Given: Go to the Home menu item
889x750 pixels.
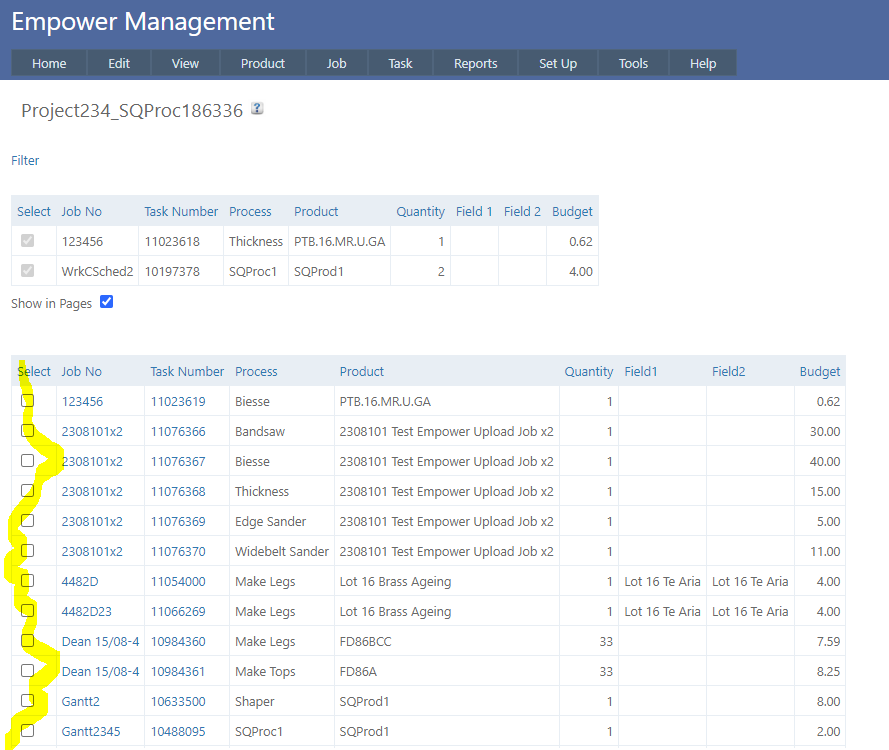Looking at the screenshot, I should pos(49,63).
